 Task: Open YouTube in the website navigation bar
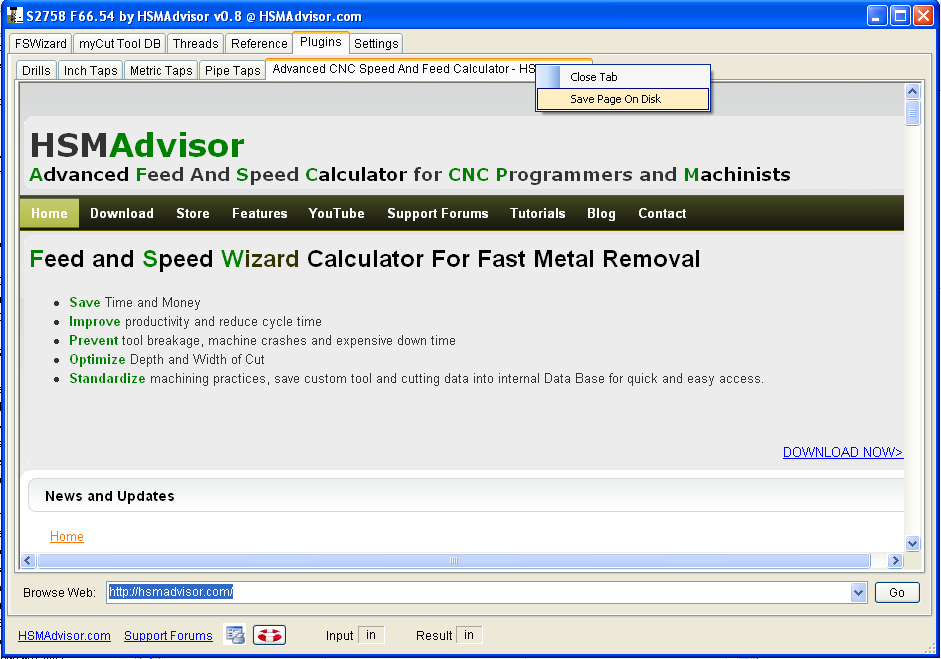[x=336, y=214]
